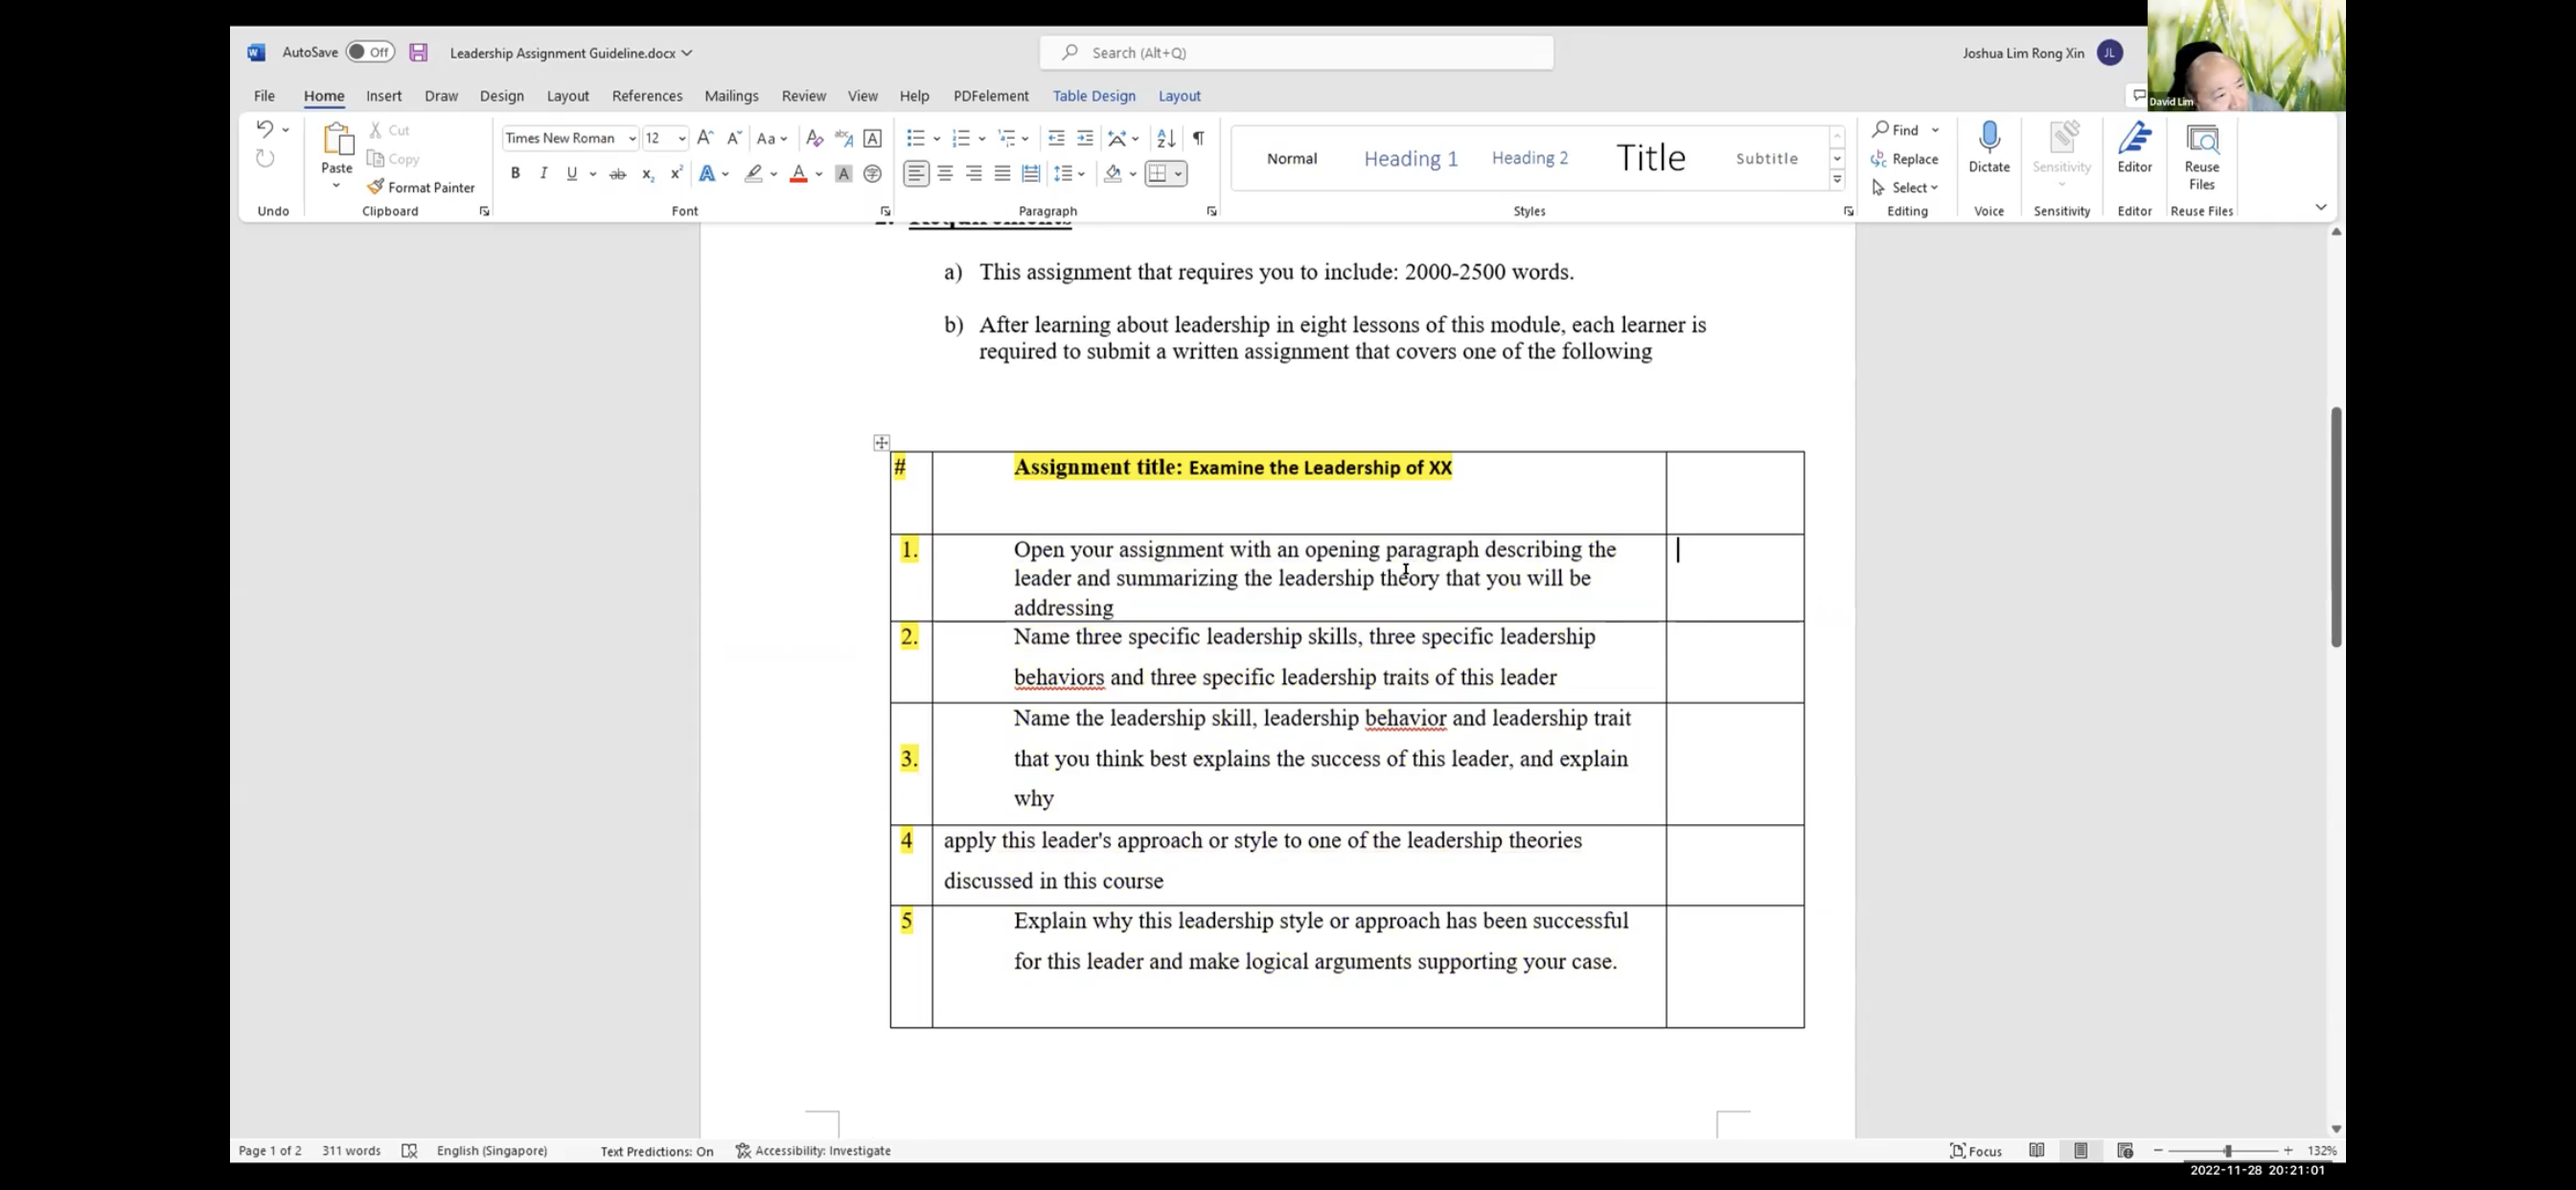Click the vertical document scrollbar thumb
Viewport: 2576px width, 1190px height.
click(2336, 527)
